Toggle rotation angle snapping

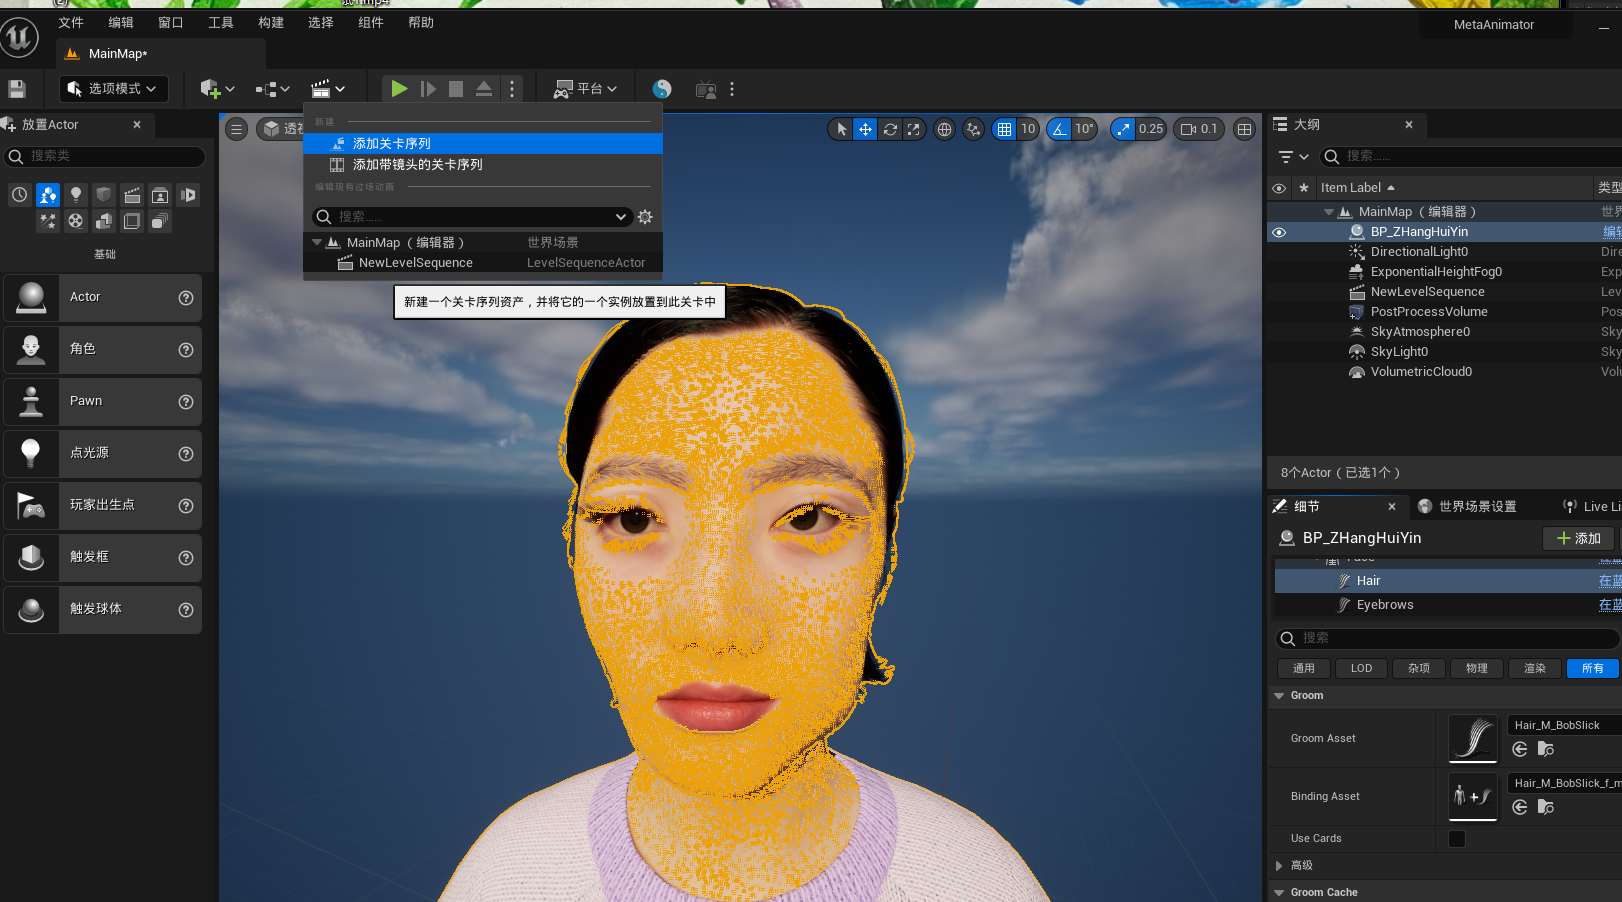tap(1059, 129)
